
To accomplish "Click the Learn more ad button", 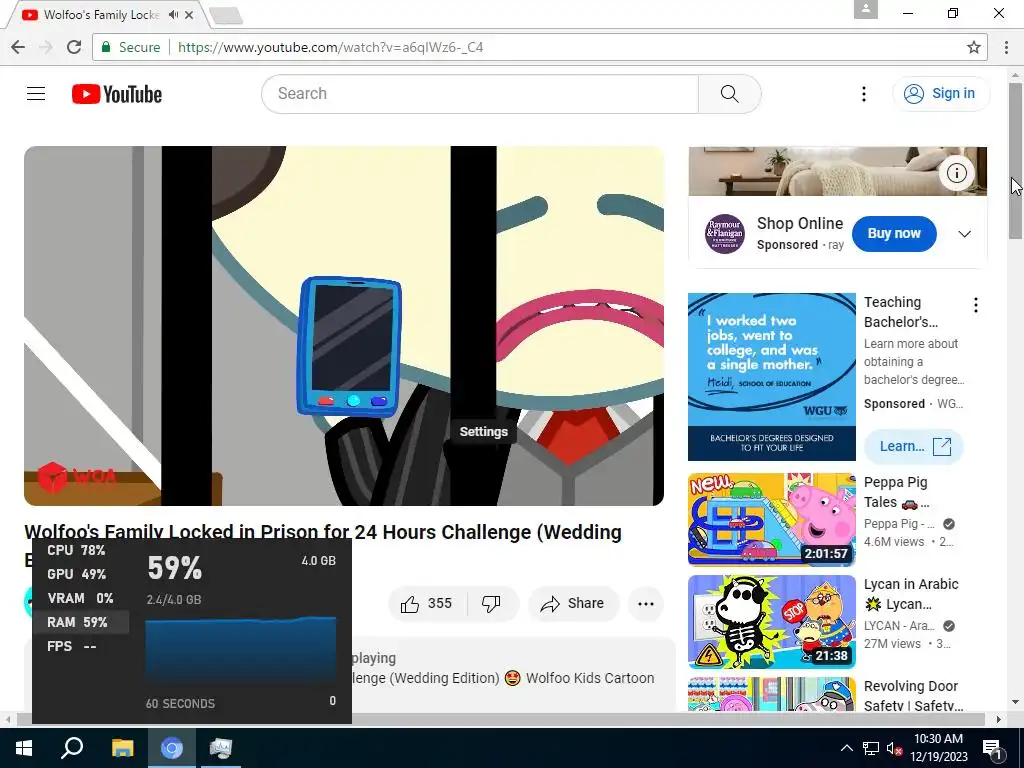I will click(x=914, y=447).
